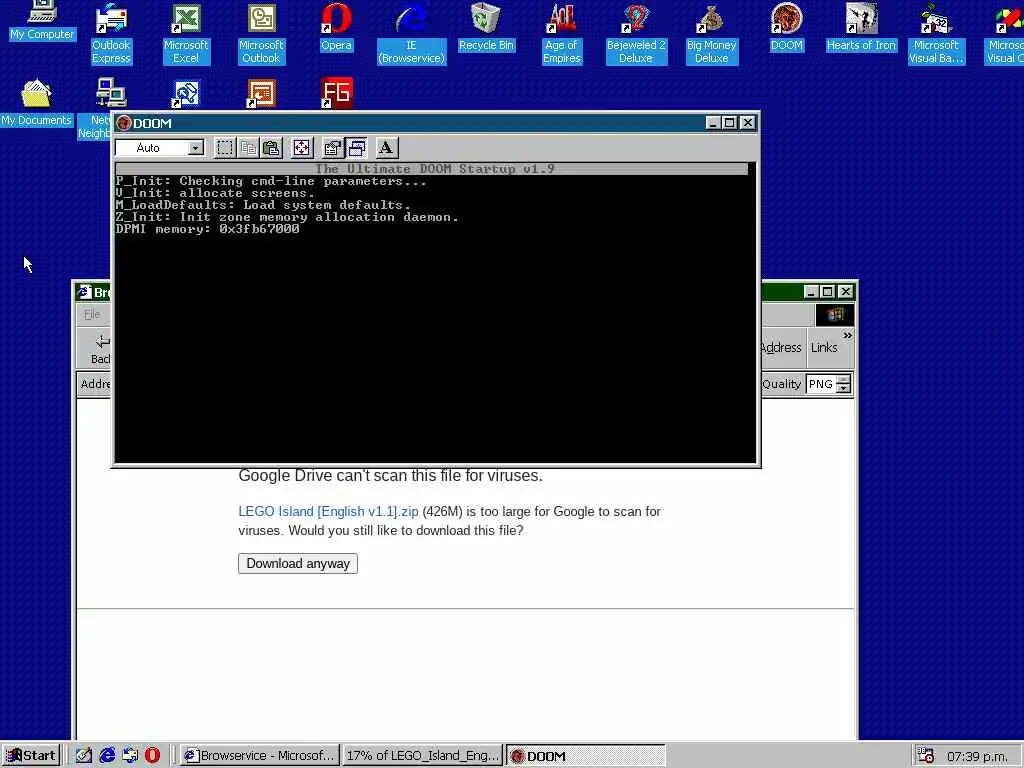Screen dimensions: 1024x768
Task: Launch Opera from quick launch
Action: point(152,756)
